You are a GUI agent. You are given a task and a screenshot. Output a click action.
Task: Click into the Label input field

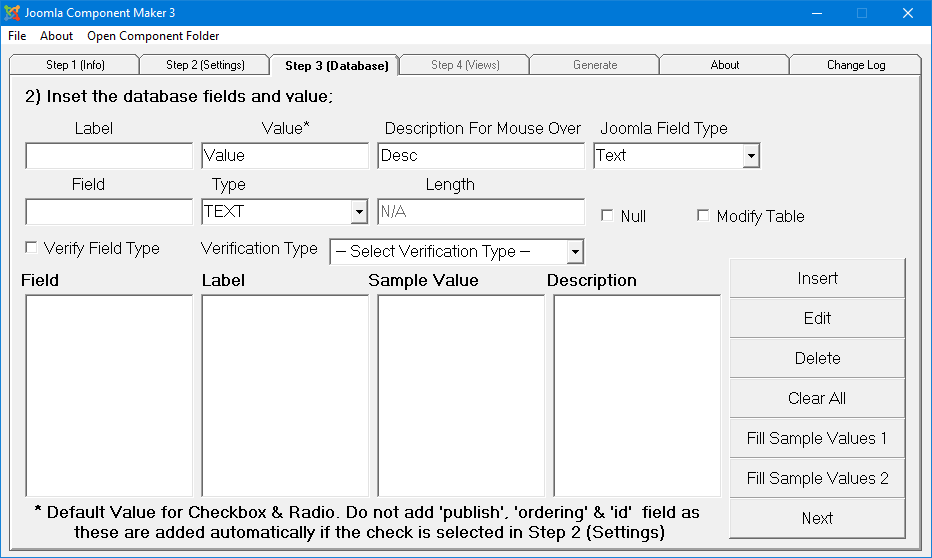point(109,156)
